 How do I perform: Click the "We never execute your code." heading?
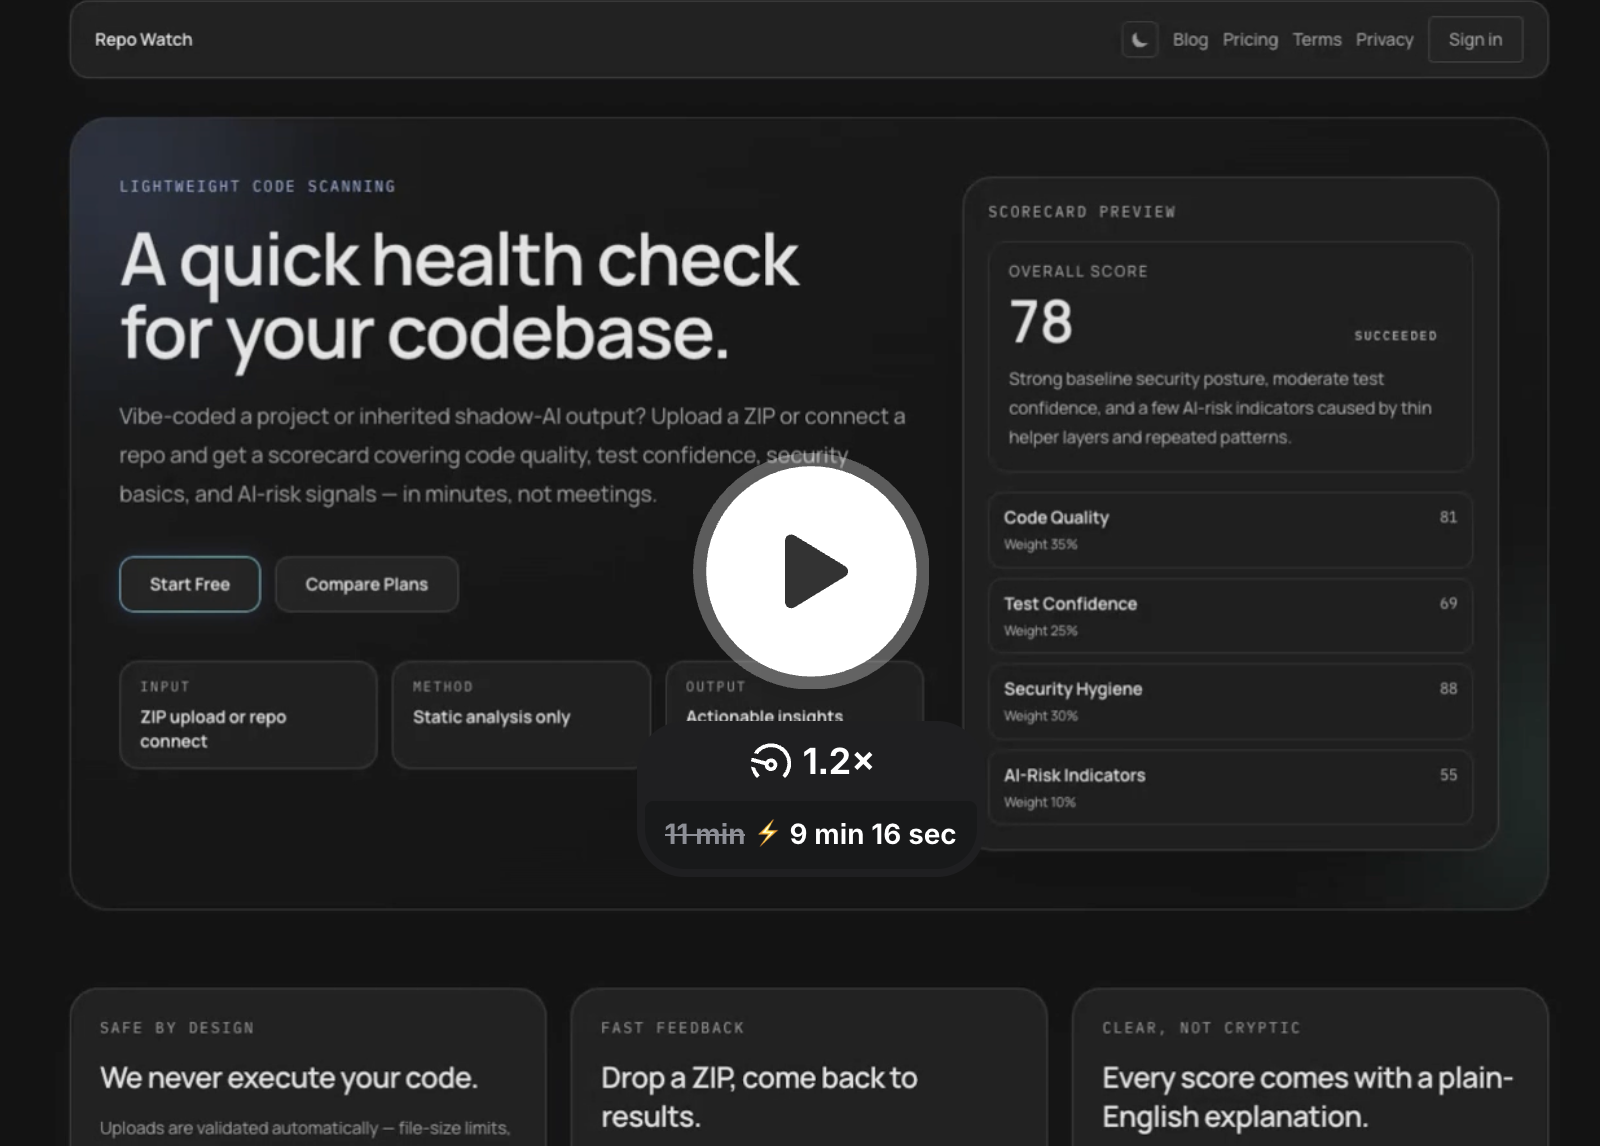pyautogui.click(x=289, y=1078)
